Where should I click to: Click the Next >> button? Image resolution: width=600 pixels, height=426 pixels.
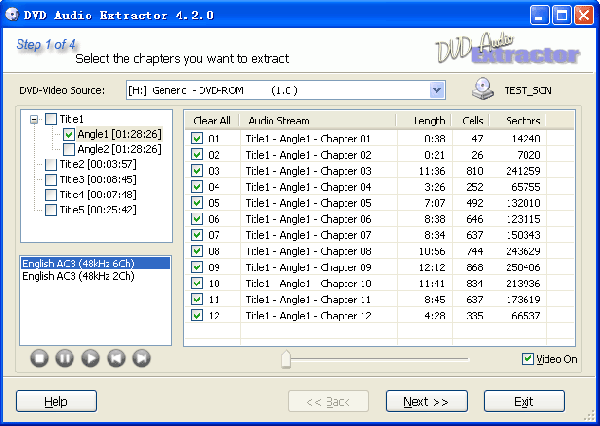coord(427,402)
